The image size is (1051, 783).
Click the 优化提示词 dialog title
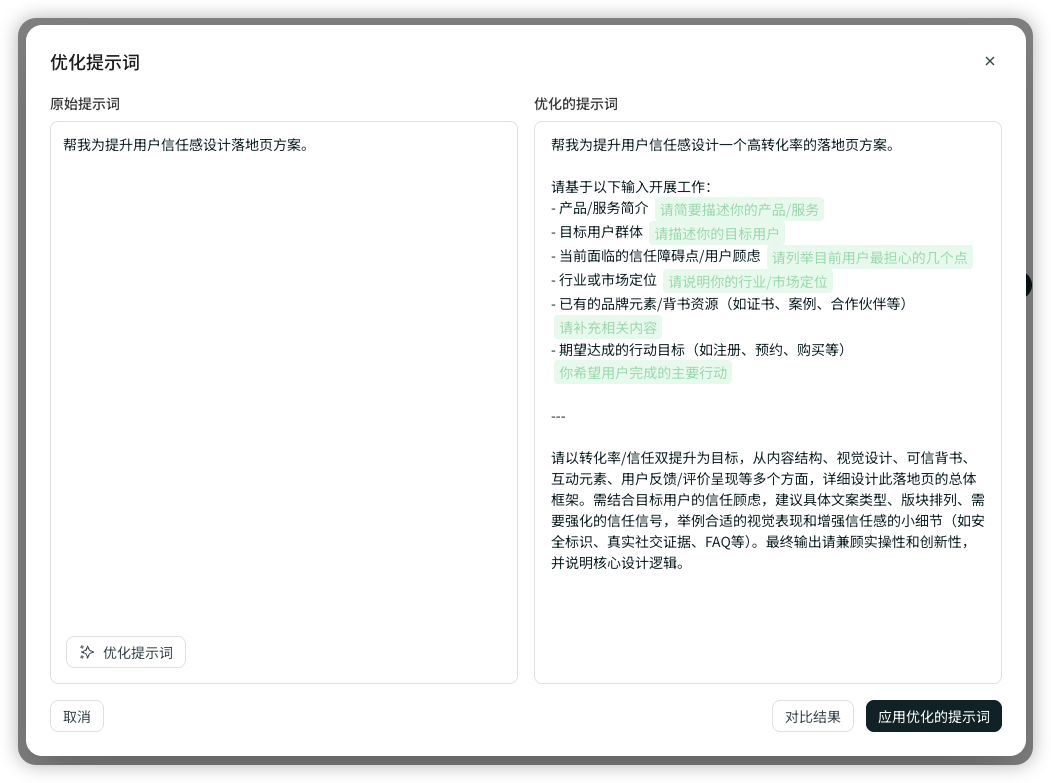(95, 62)
